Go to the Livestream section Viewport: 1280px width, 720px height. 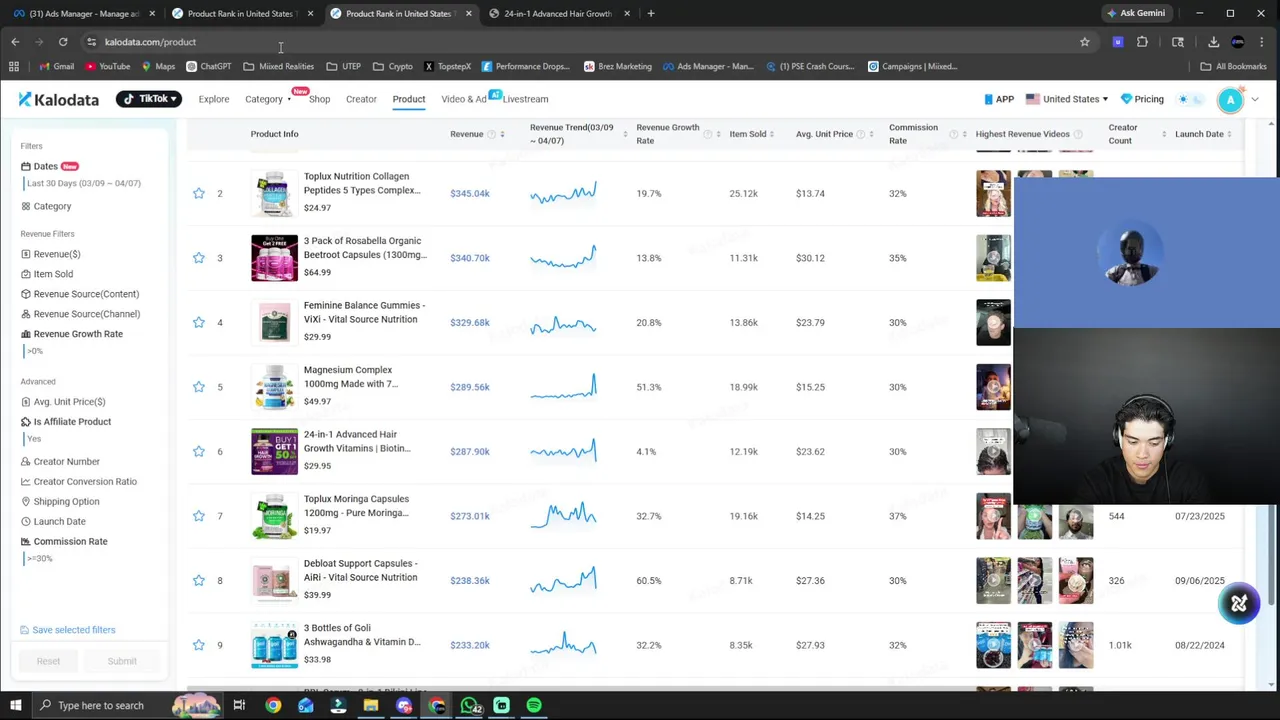pos(525,99)
